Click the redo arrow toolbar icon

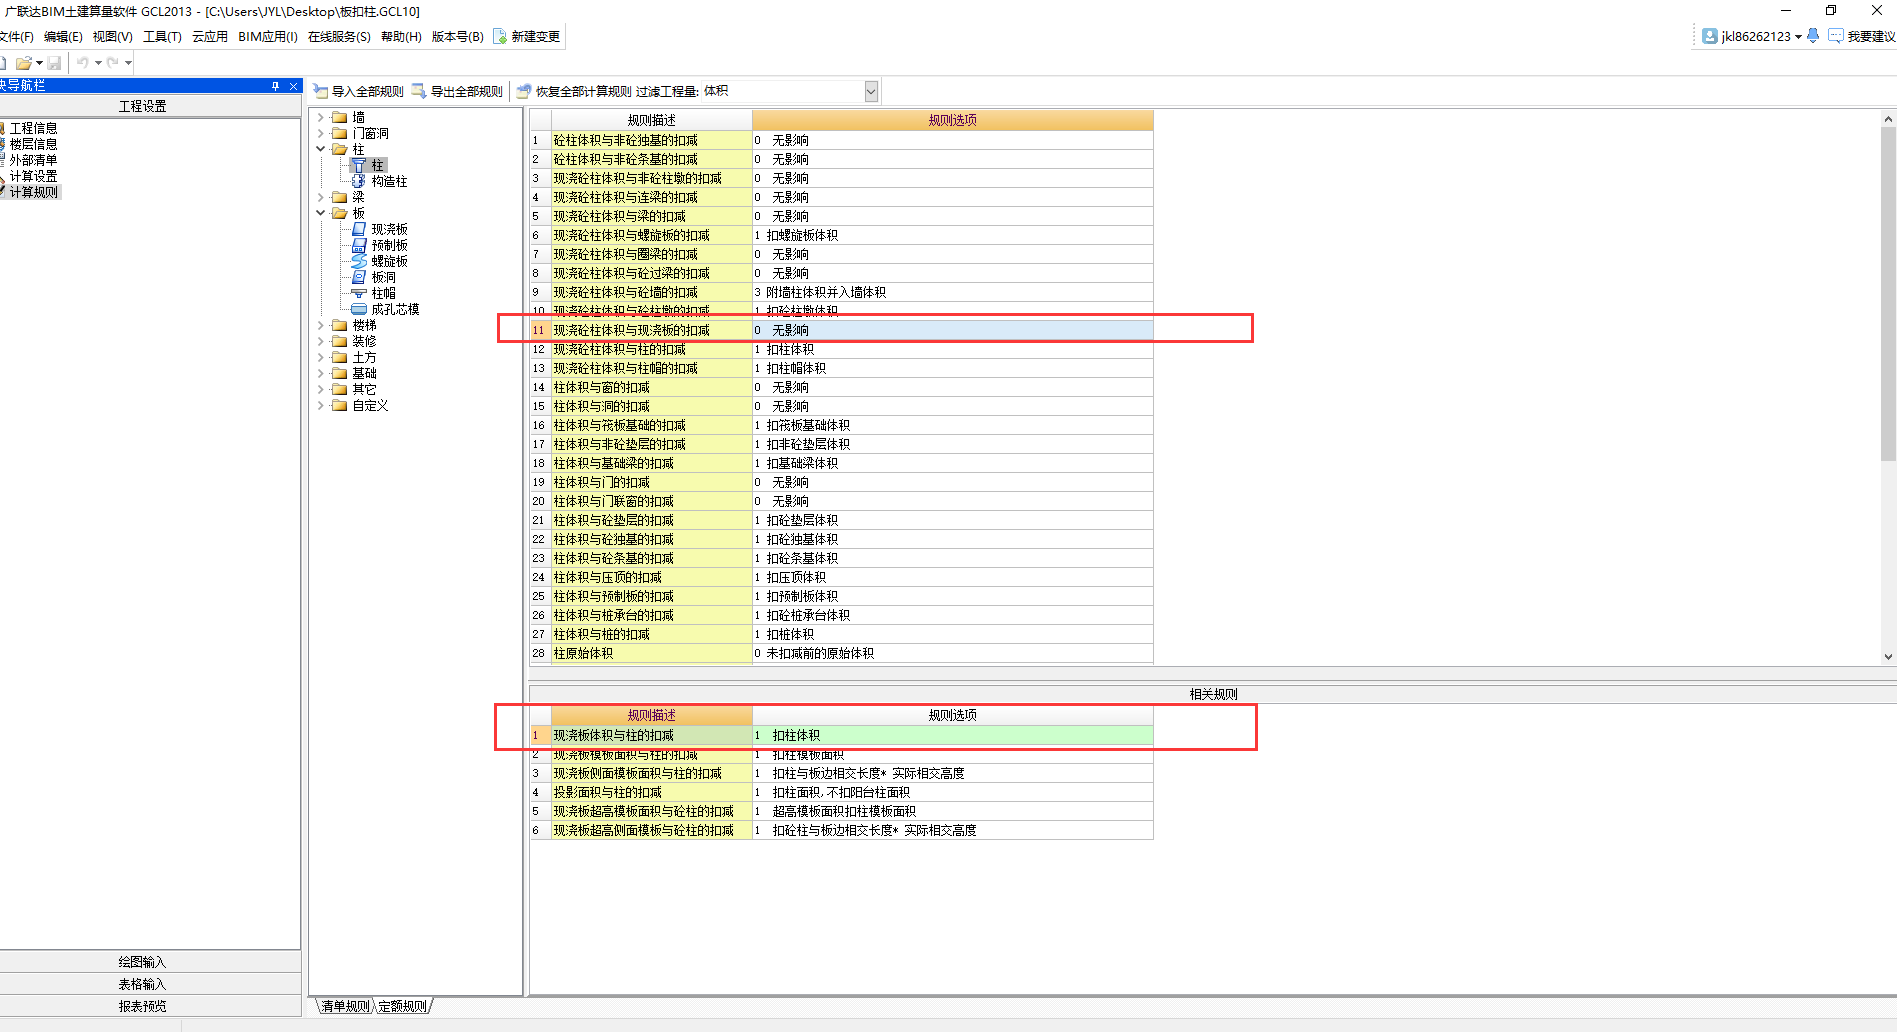(x=113, y=62)
